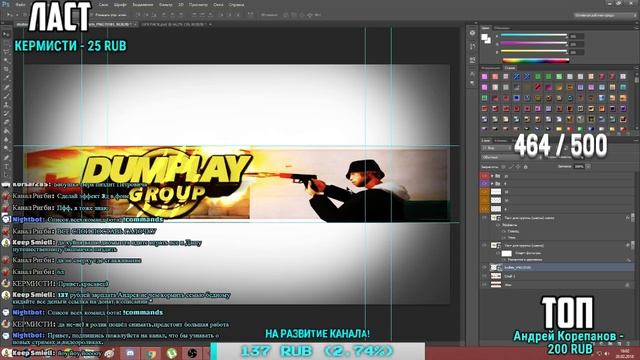This screenshot has width=640, height=360.
Task: Open Discord from the taskbar
Action: point(130,353)
